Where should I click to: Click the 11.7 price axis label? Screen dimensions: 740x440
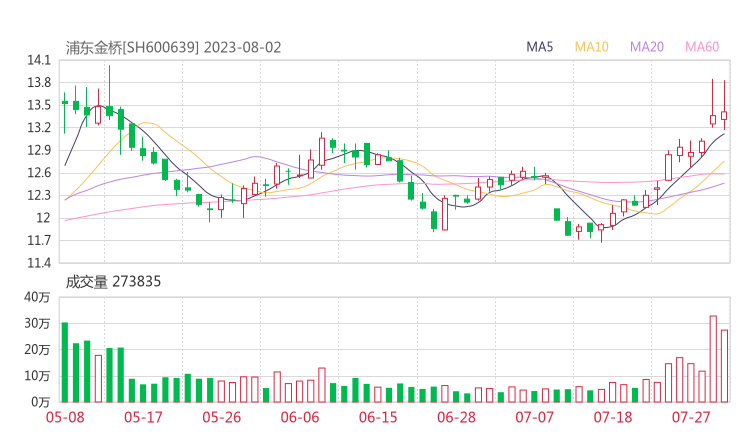(x=39, y=240)
